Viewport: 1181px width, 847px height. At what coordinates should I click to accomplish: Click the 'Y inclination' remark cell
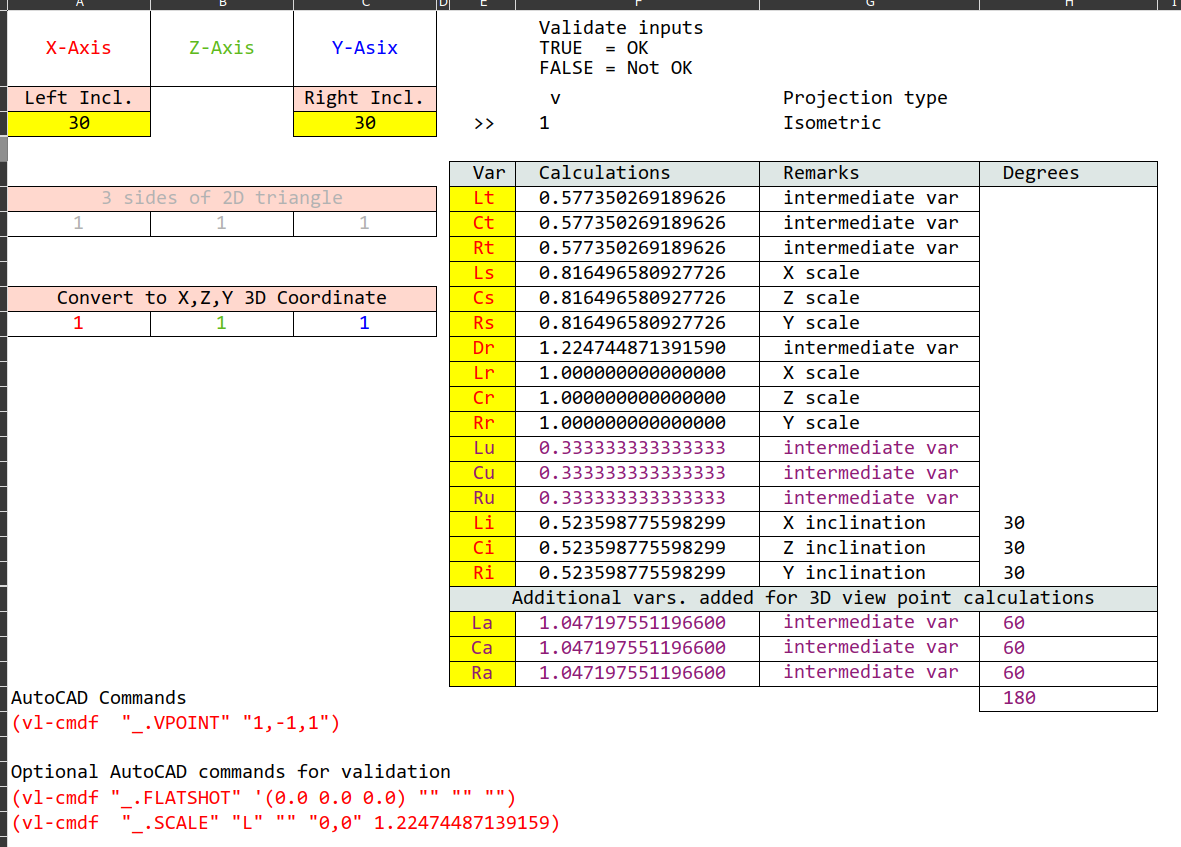869,573
